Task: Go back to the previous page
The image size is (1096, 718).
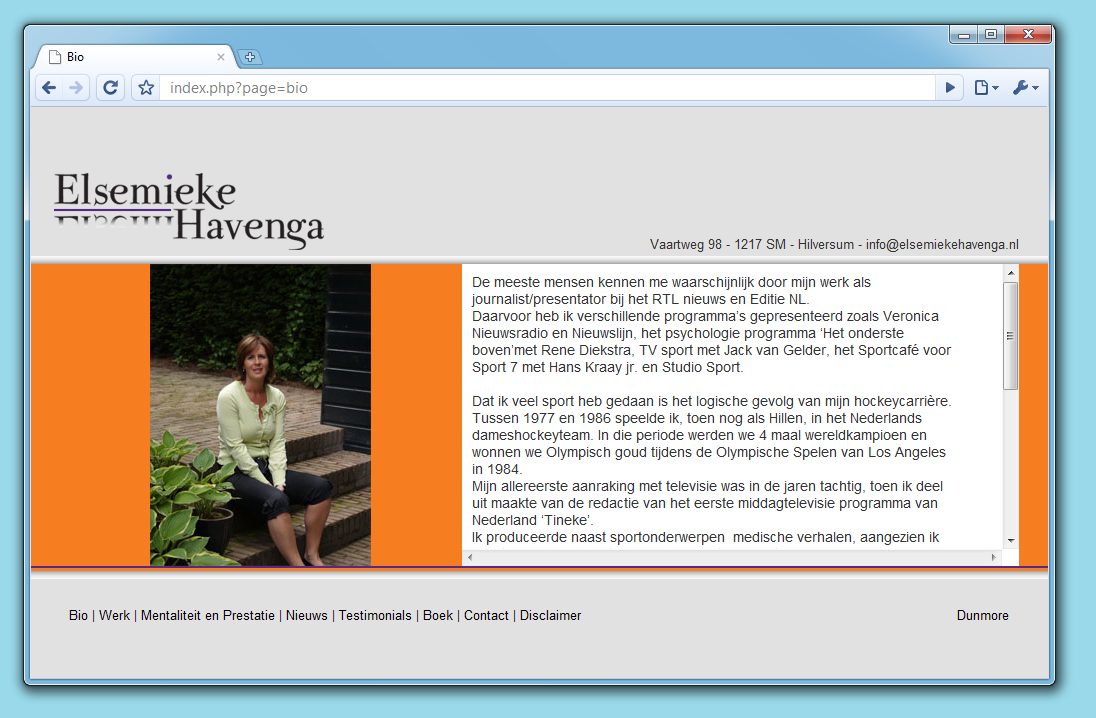Action: point(50,88)
